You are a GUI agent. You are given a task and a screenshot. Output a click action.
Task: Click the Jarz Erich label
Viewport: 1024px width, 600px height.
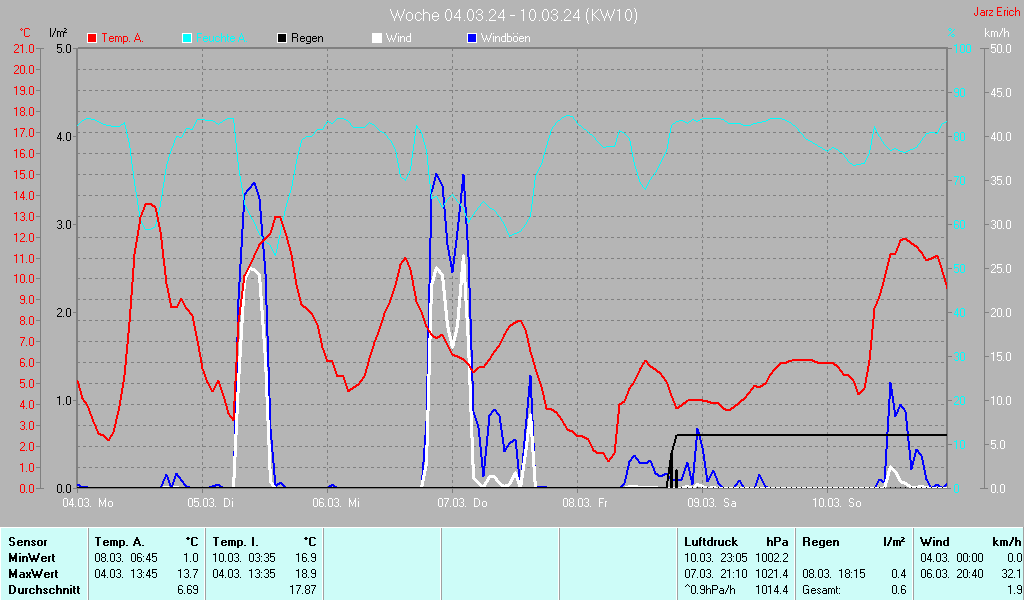coord(996,13)
